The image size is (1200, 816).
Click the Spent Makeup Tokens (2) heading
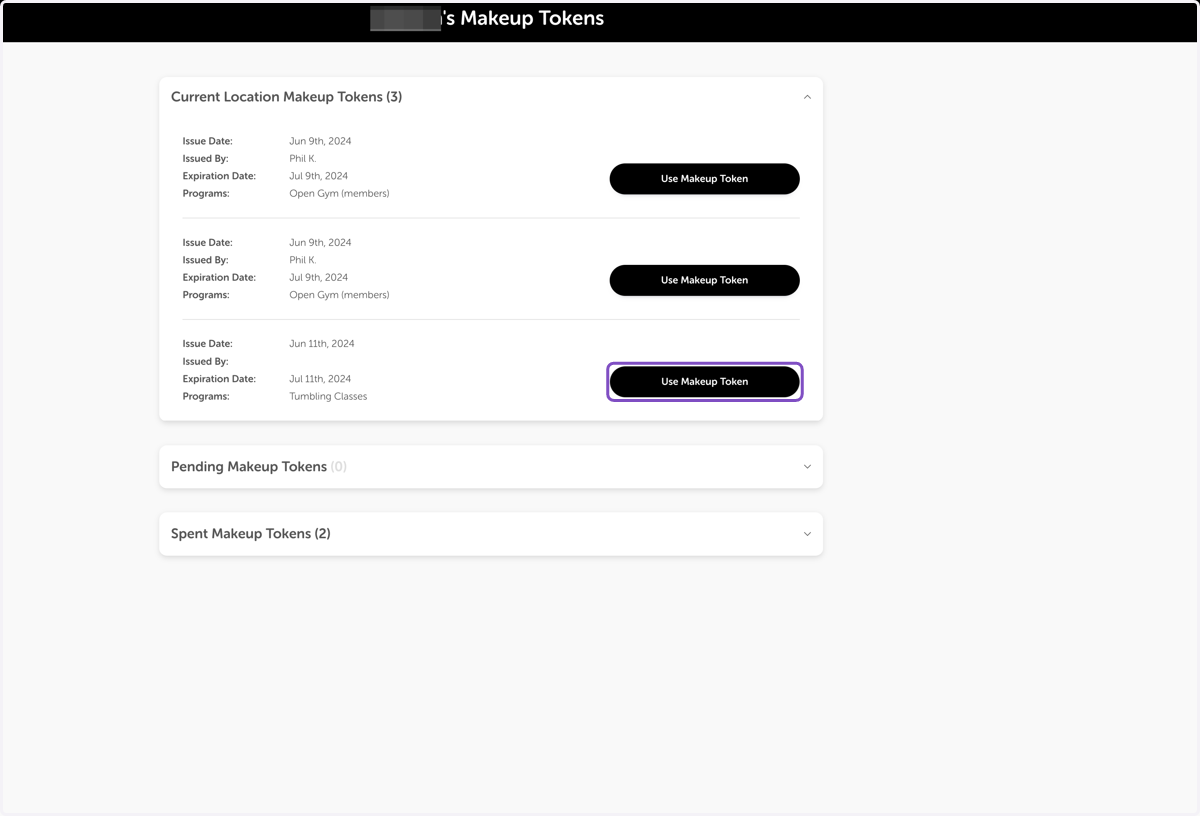pos(251,534)
